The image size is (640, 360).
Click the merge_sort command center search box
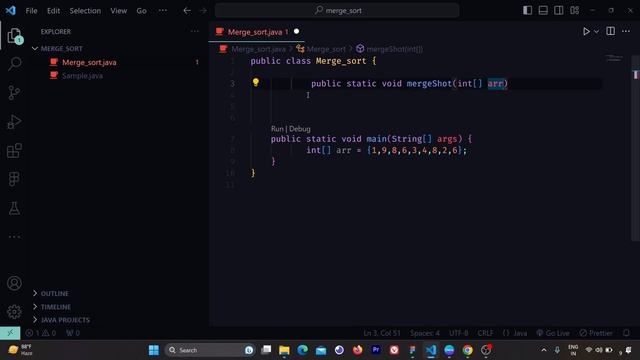click(337, 11)
